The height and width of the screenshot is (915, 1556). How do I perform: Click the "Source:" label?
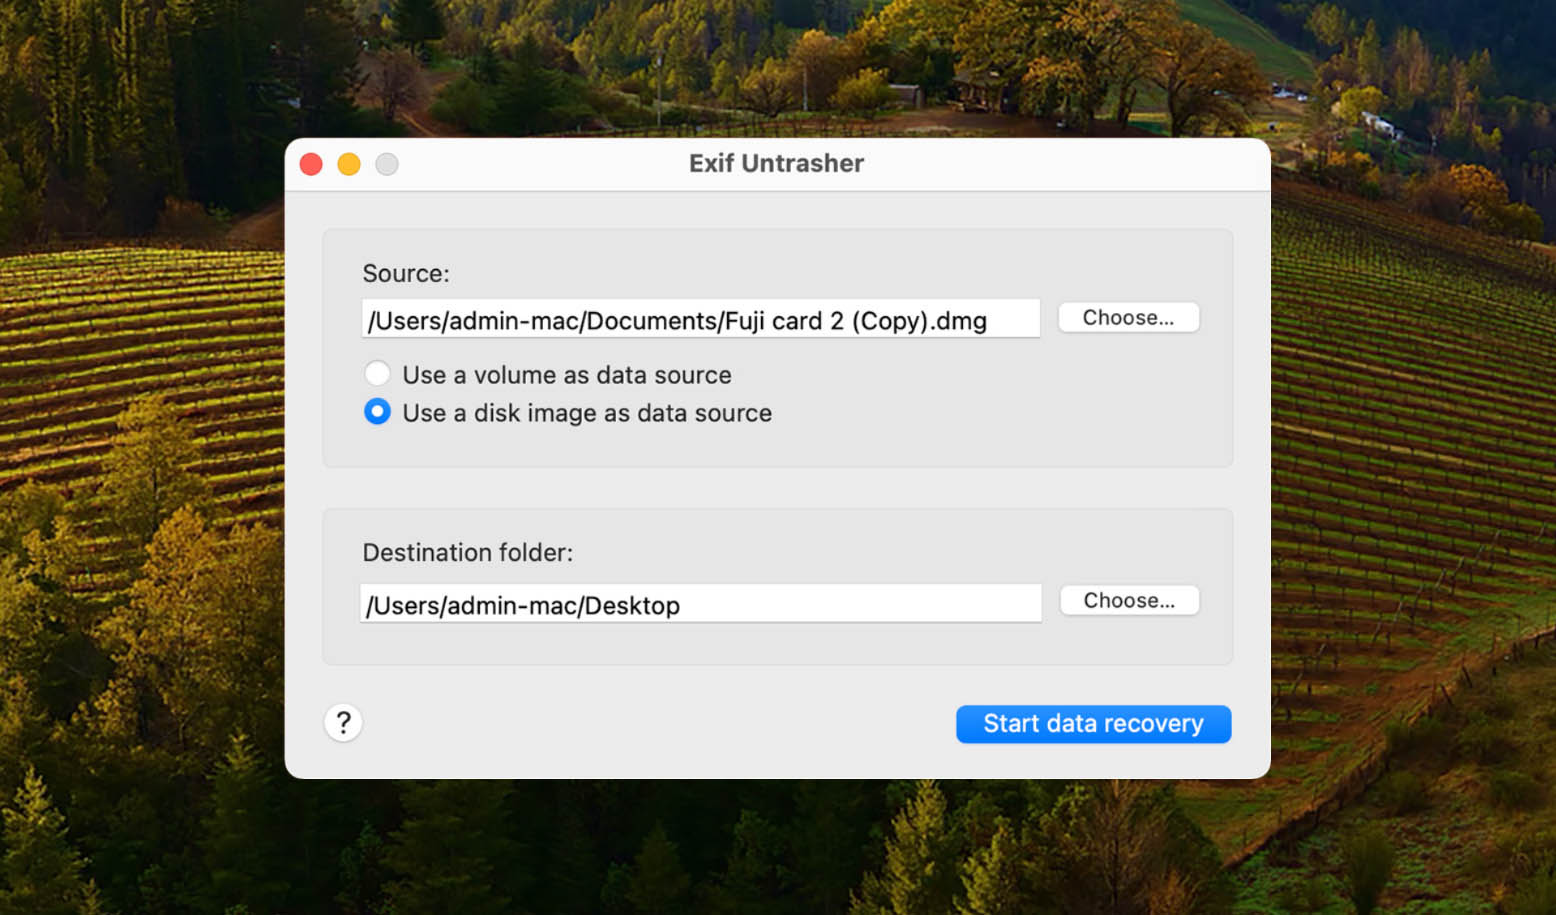pyautogui.click(x=406, y=273)
